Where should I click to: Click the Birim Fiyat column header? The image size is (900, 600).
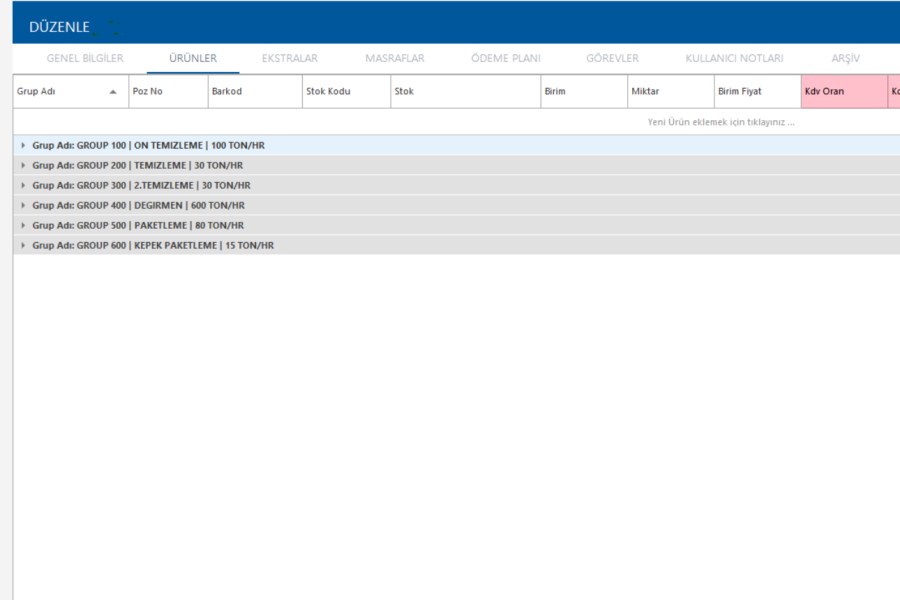(x=758, y=91)
